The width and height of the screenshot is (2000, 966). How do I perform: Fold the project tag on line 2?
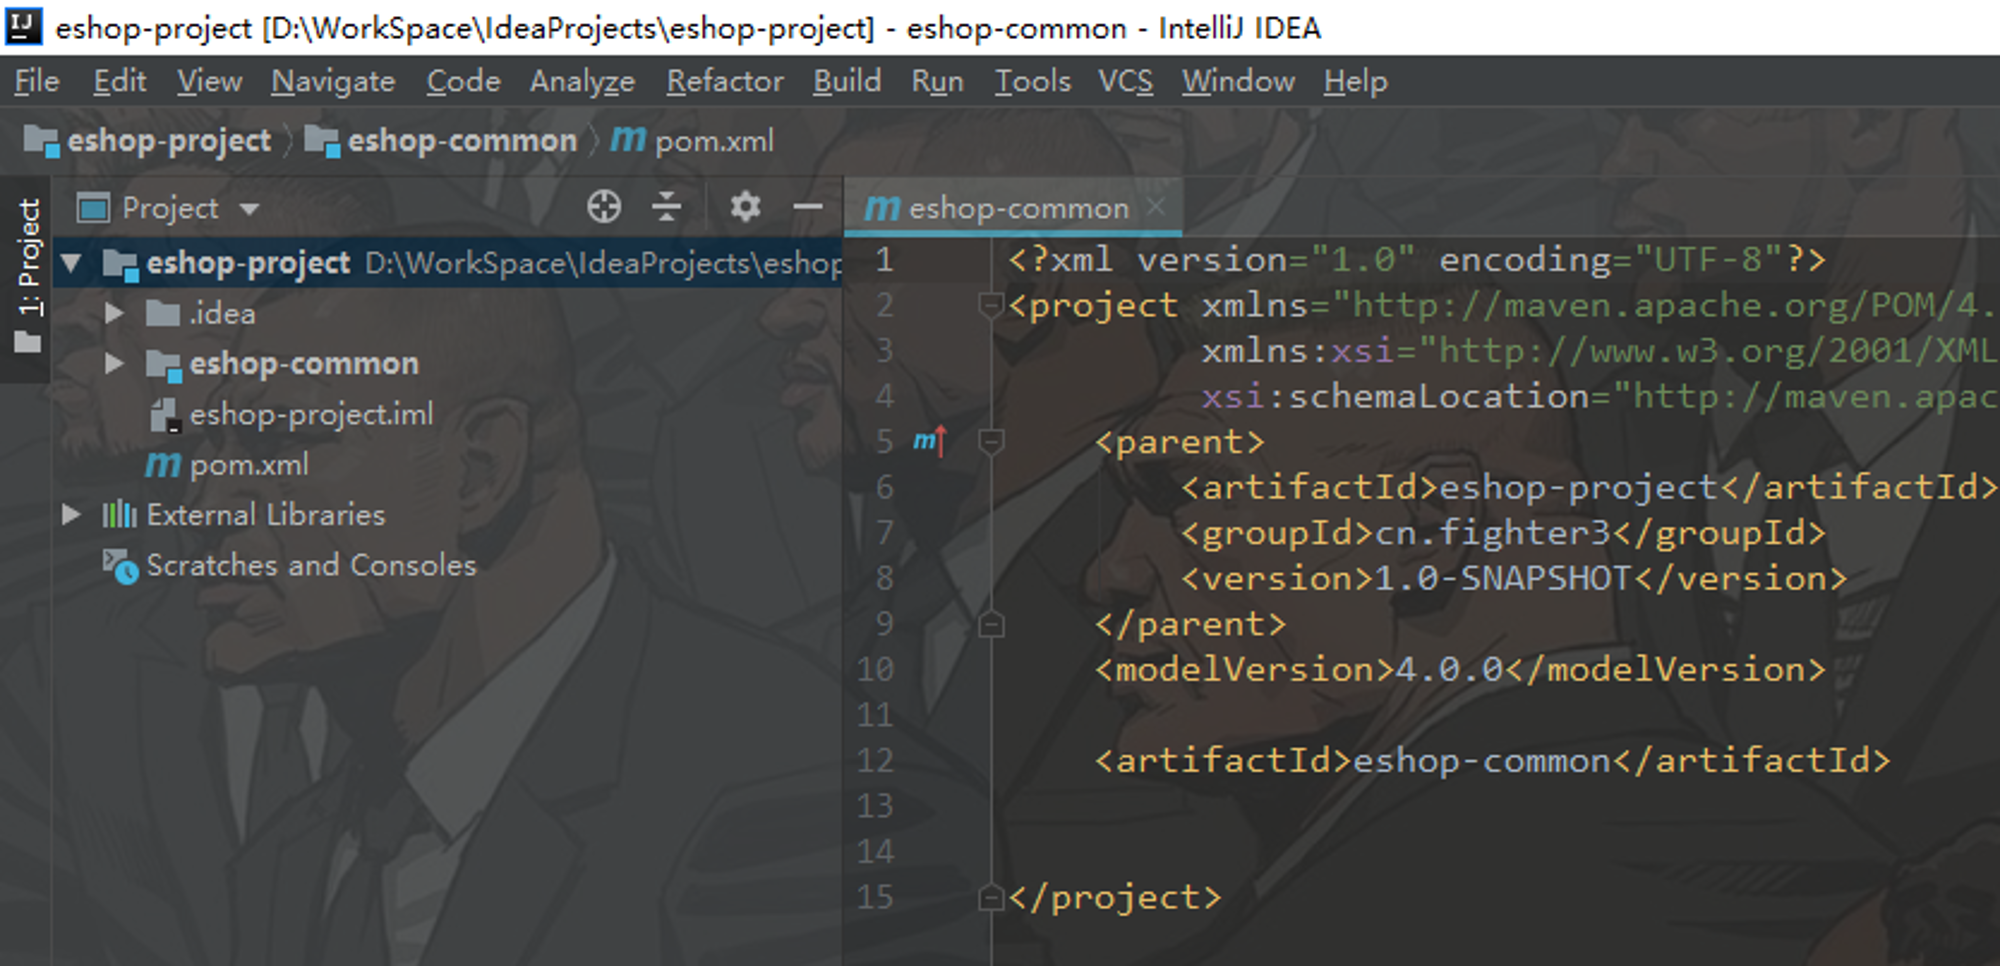pos(991,305)
